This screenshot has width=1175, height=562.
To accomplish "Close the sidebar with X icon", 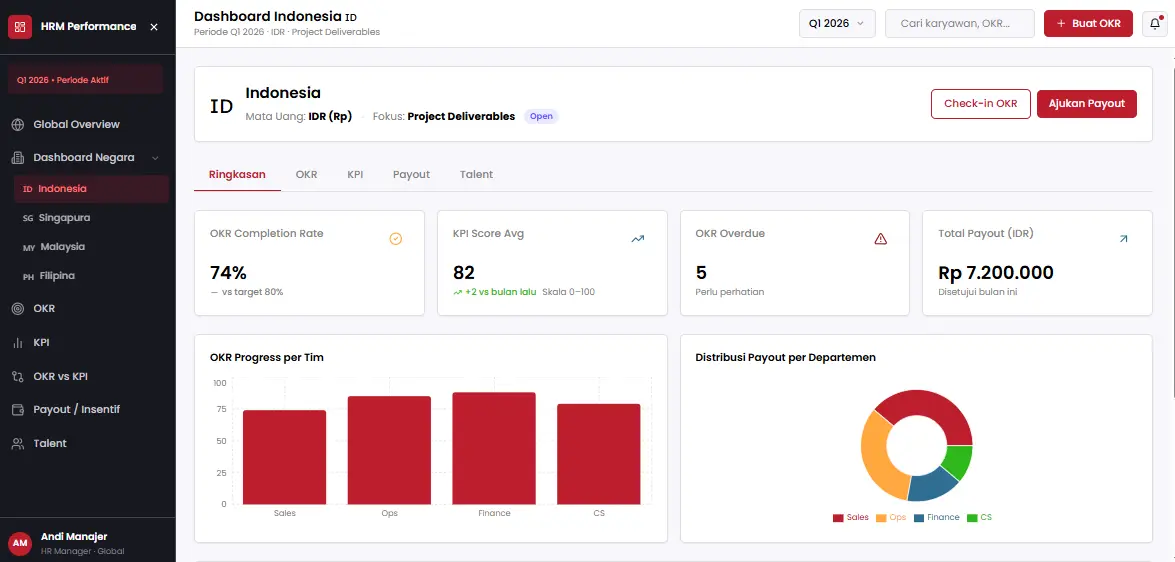I will (x=154, y=27).
